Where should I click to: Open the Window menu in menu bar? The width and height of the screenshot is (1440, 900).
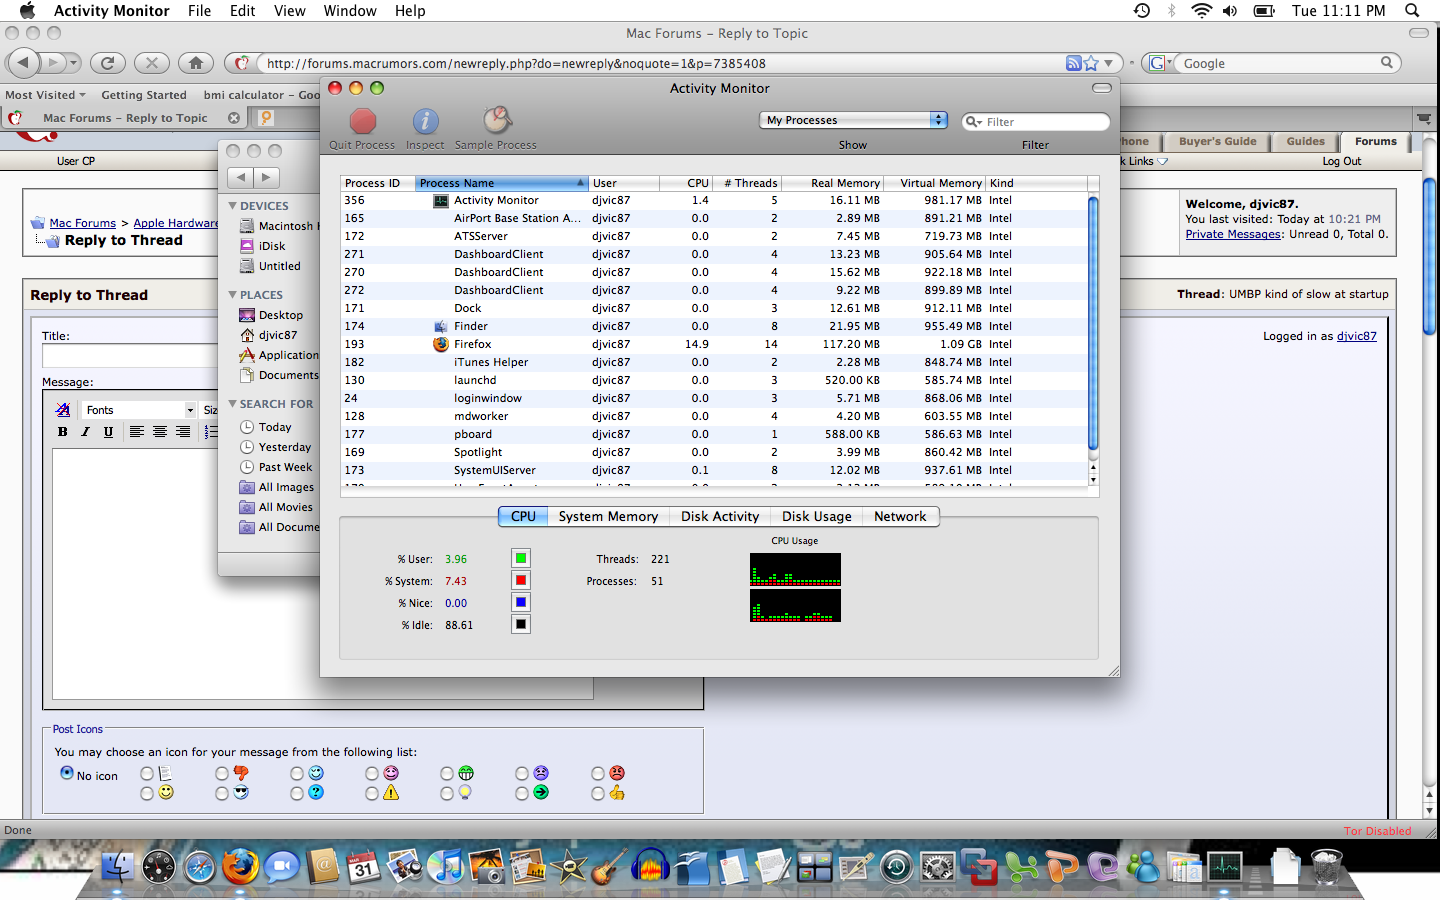click(350, 10)
